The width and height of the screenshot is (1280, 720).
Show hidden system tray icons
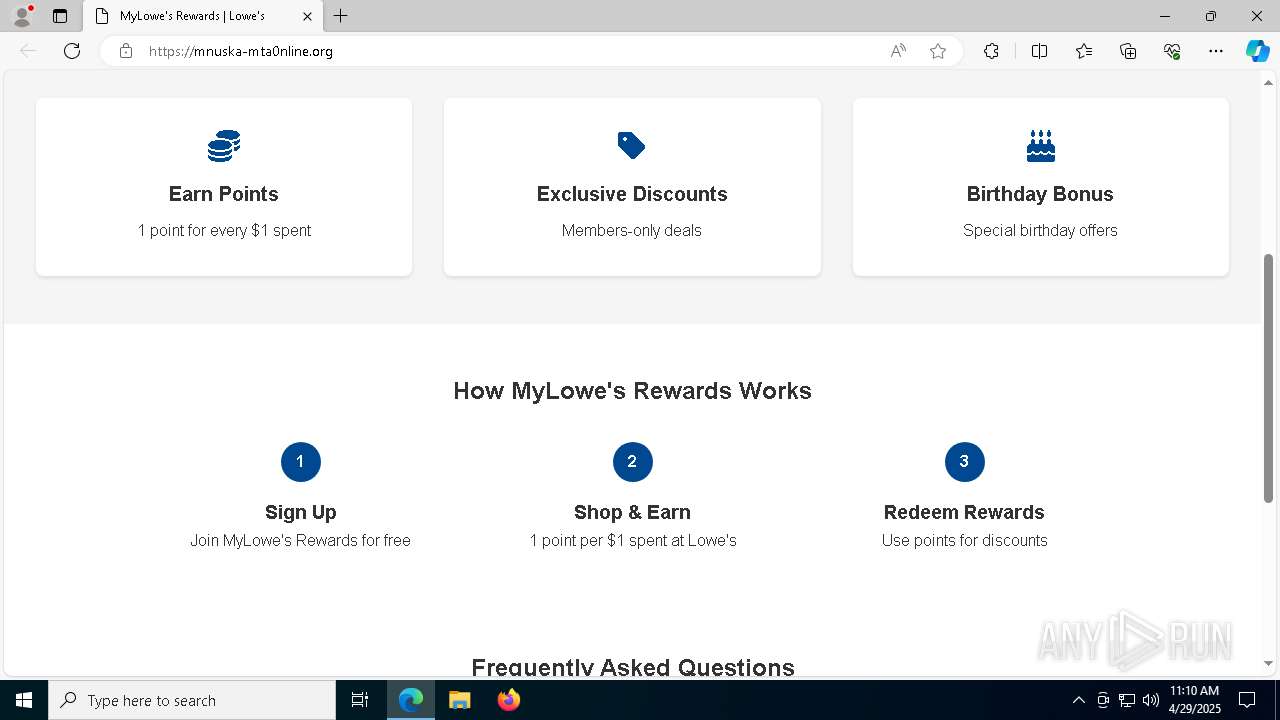tap(1078, 700)
